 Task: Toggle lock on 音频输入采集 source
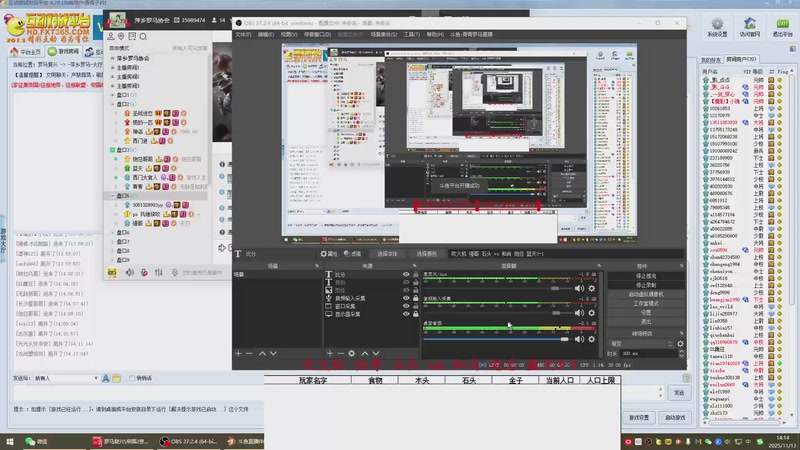pyautogui.click(x=416, y=298)
